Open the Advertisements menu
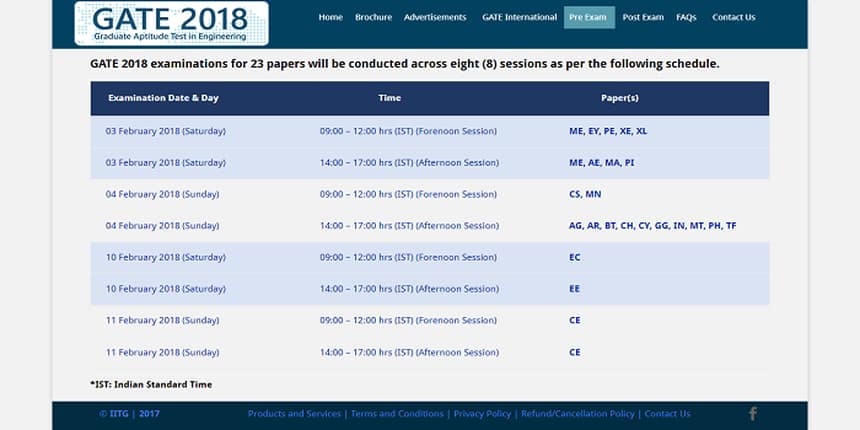This screenshot has height=430, width=860. tap(435, 18)
